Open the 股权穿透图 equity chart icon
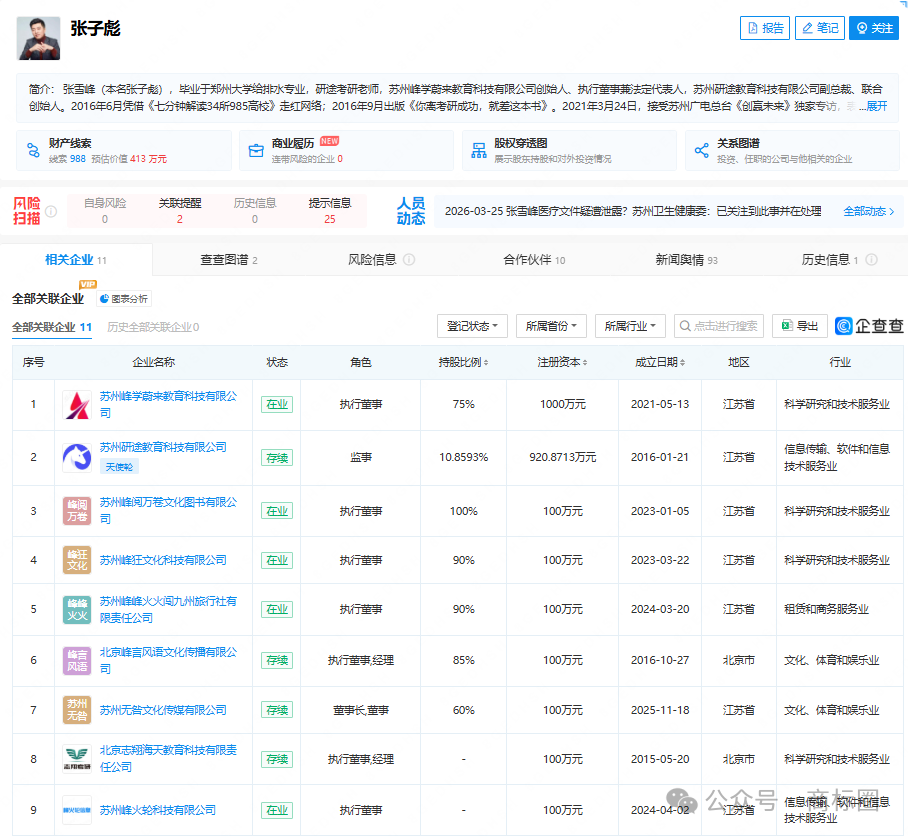Image resolution: width=908 pixels, height=836 pixels. pyautogui.click(x=479, y=151)
